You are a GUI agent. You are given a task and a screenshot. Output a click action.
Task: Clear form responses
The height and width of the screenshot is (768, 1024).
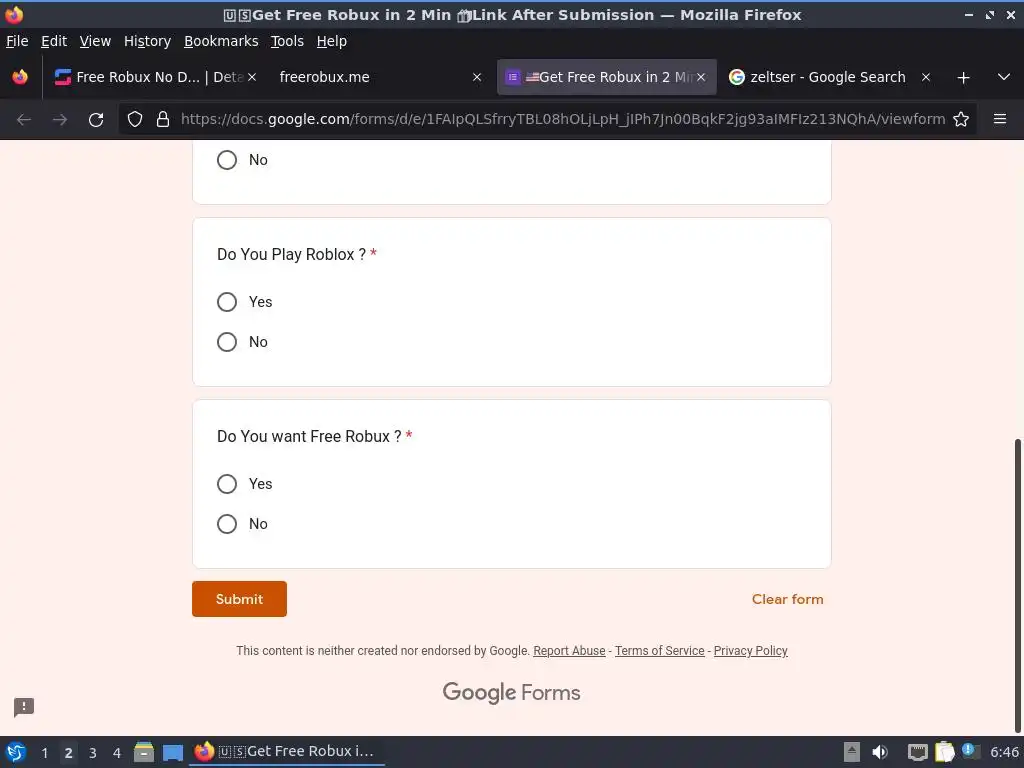point(787,599)
